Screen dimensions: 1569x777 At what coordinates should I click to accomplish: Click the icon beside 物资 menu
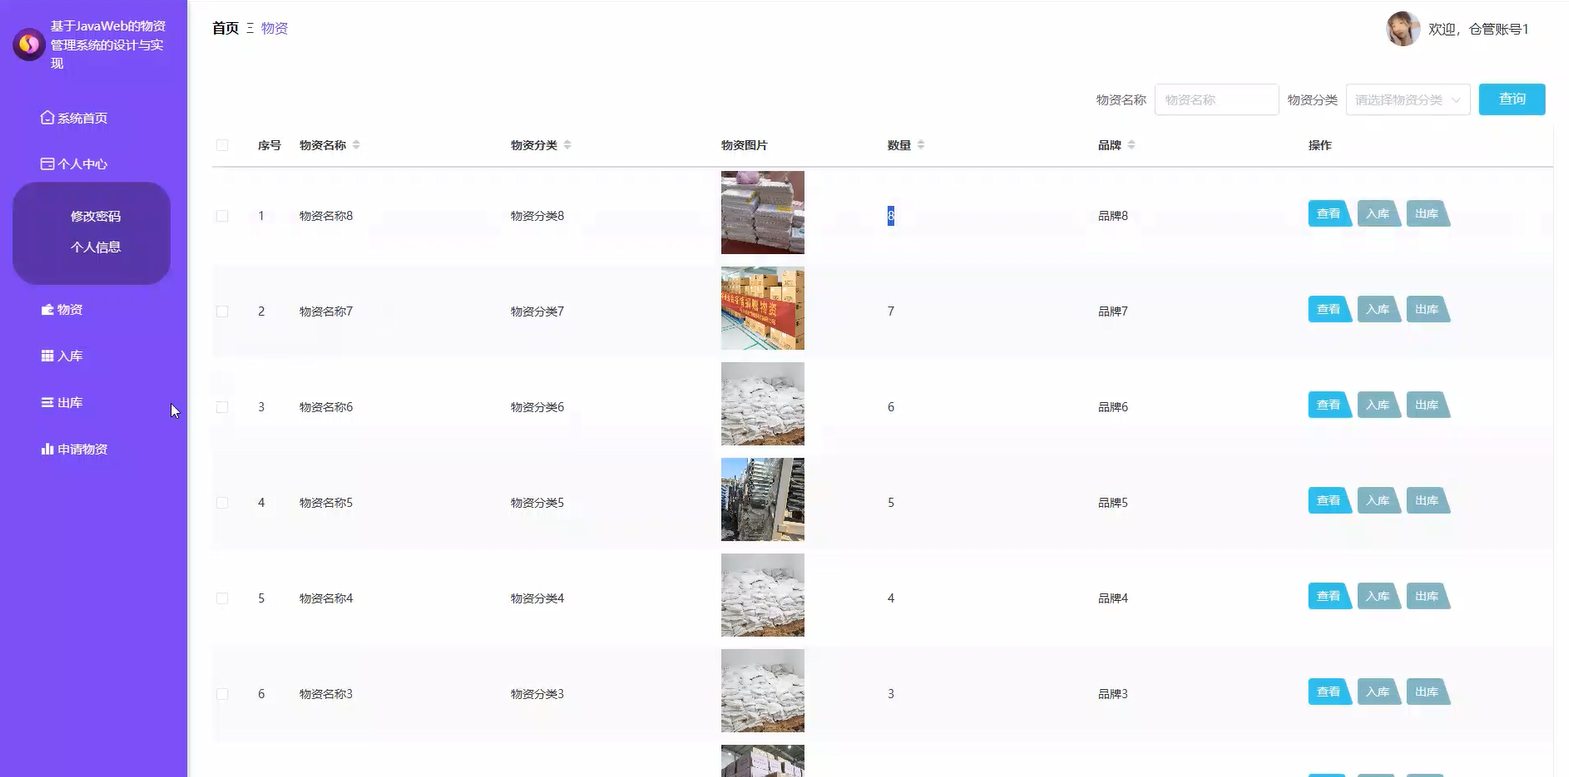pyautogui.click(x=47, y=309)
